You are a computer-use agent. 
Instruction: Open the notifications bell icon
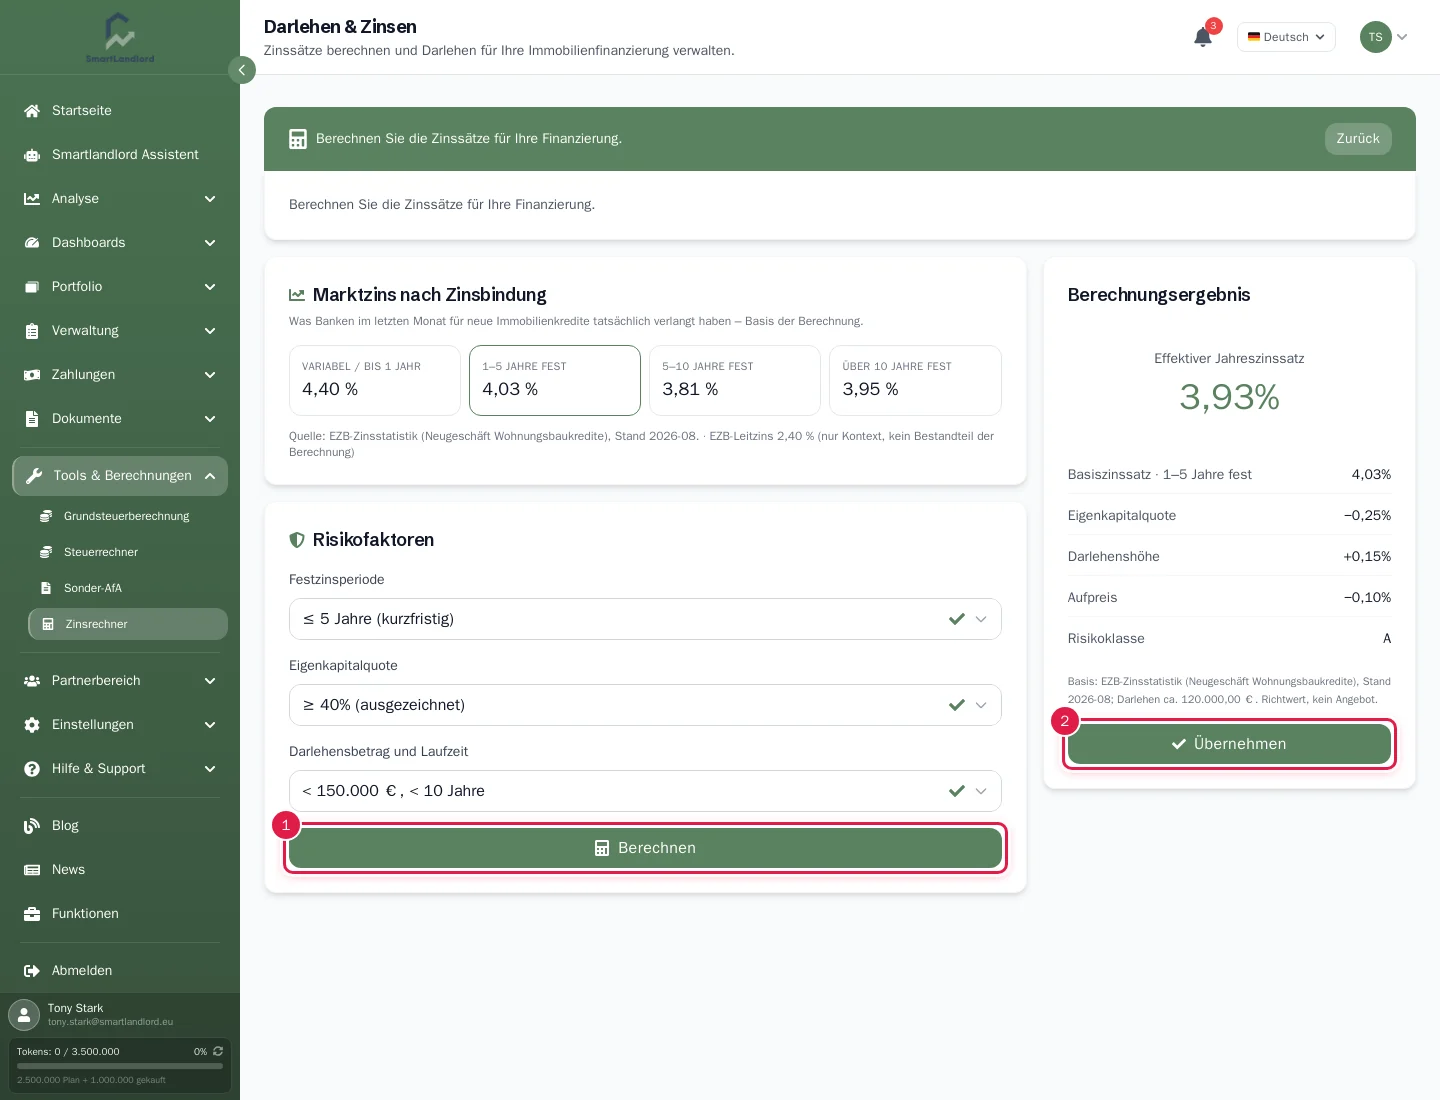1202,37
